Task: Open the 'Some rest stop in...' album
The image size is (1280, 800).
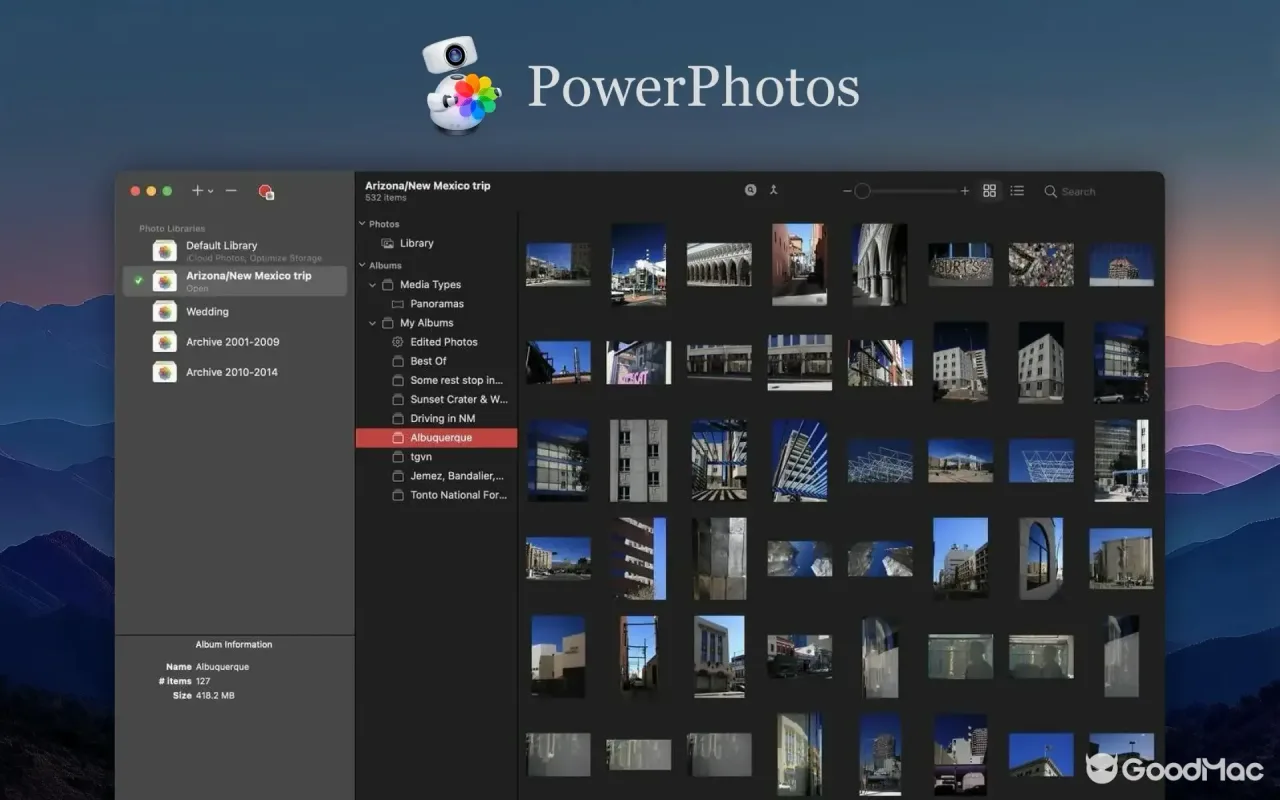Action: [436, 380]
